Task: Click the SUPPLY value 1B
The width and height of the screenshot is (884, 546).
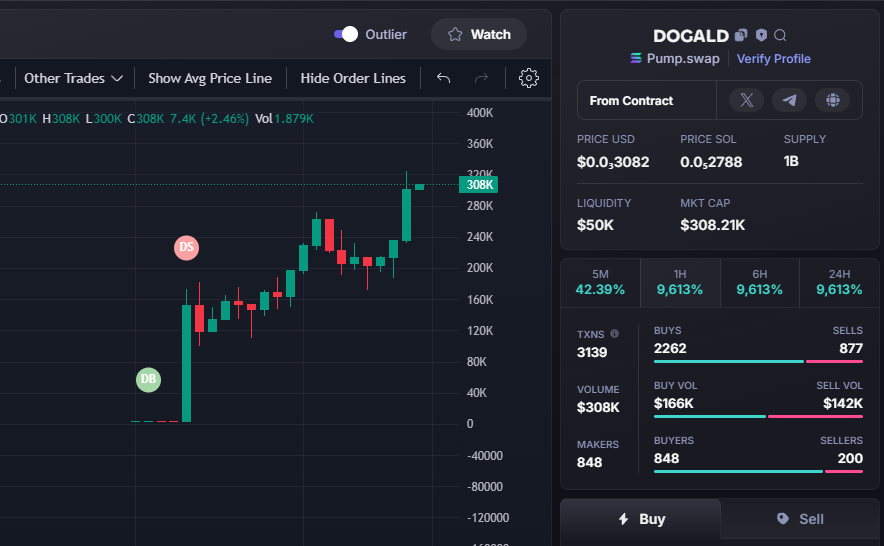Action: [791, 161]
